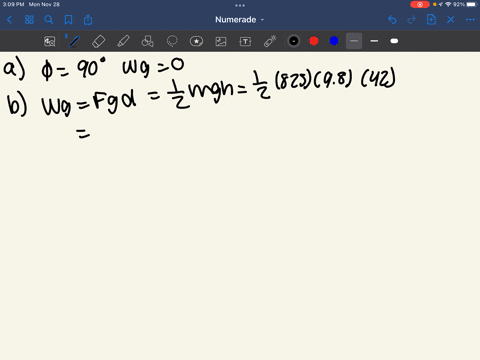Viewport: 480px width, 360px height.
Task: Add a new page
Action: pyautogui.click(x=431, y=20)
